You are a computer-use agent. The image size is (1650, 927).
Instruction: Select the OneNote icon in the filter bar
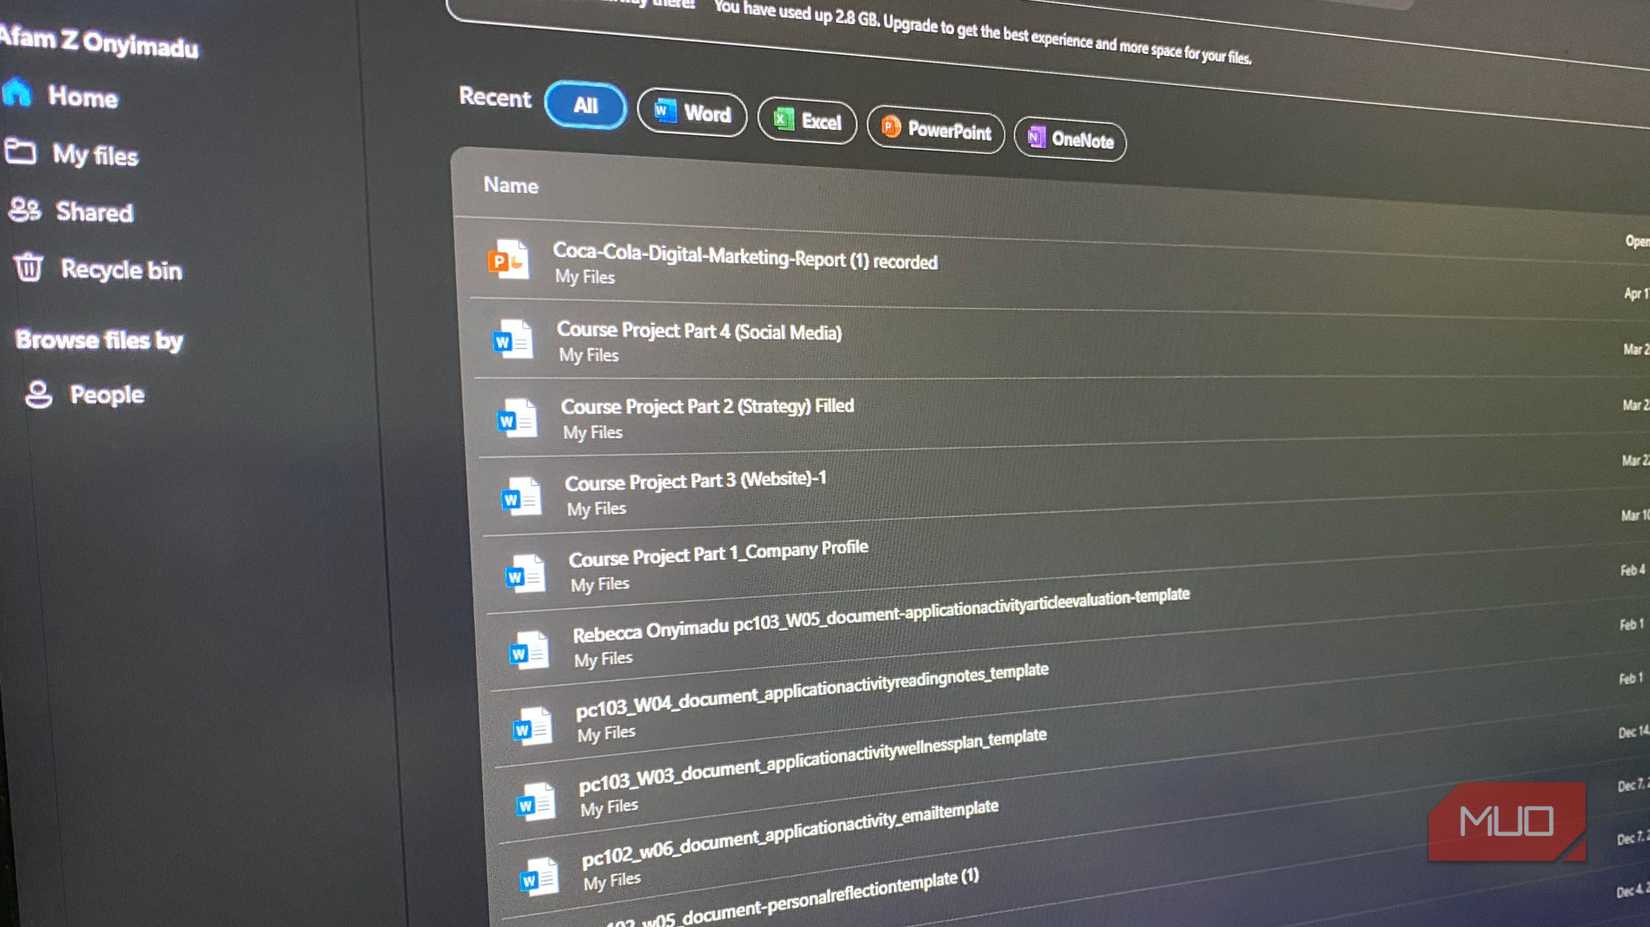pos(1035,137)
